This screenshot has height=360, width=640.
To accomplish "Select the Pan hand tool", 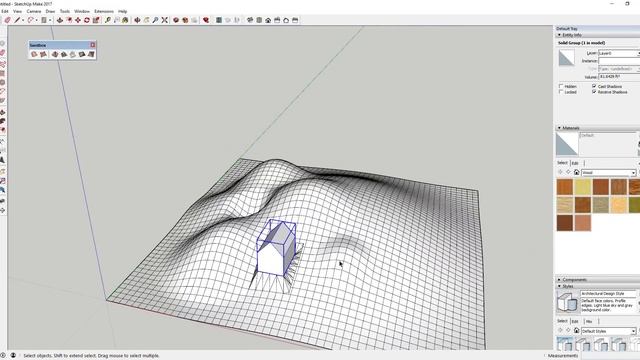I will 146,20.
